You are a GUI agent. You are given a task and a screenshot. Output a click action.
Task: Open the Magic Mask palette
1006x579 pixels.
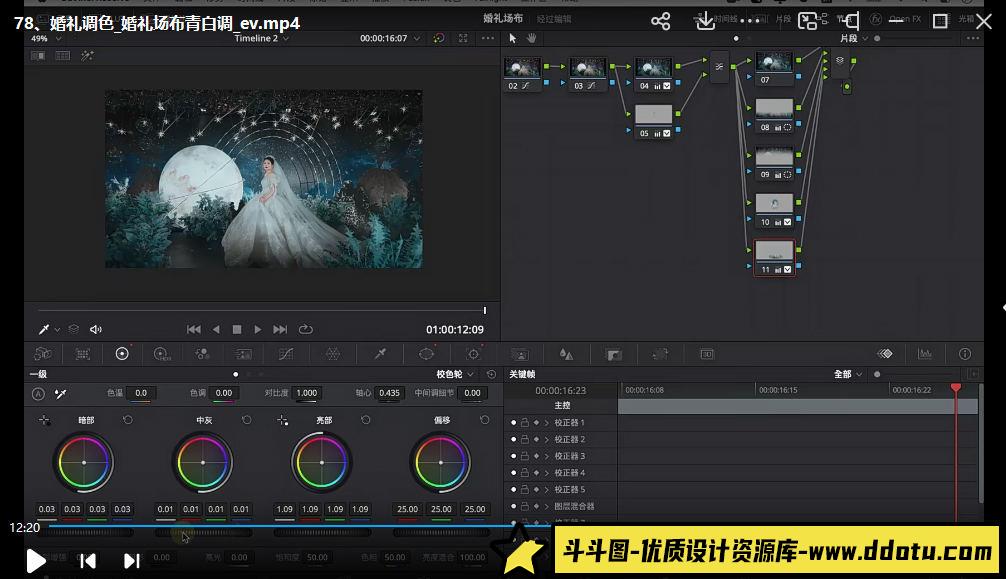(x=520, y=354)
